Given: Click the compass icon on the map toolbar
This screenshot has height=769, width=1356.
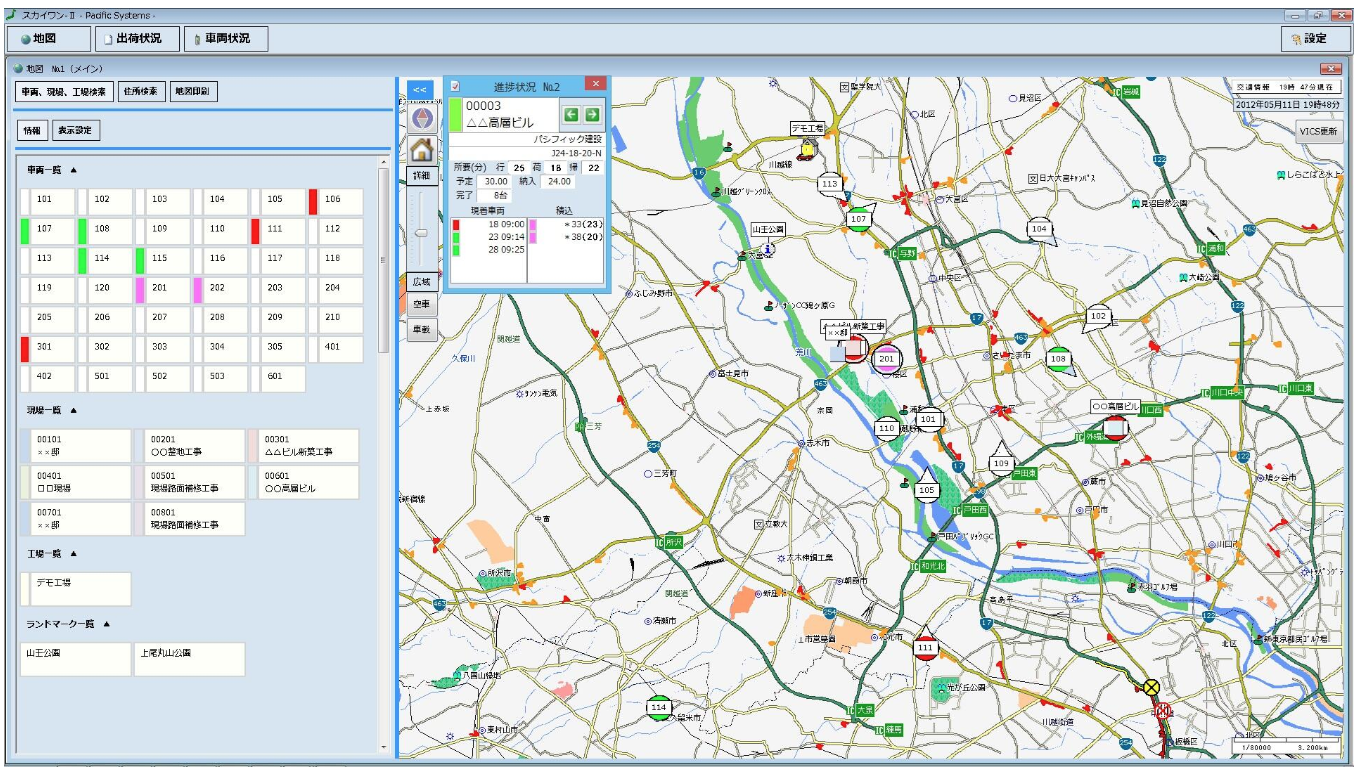Looking at the screenshot, I should [x=421, y=119].
